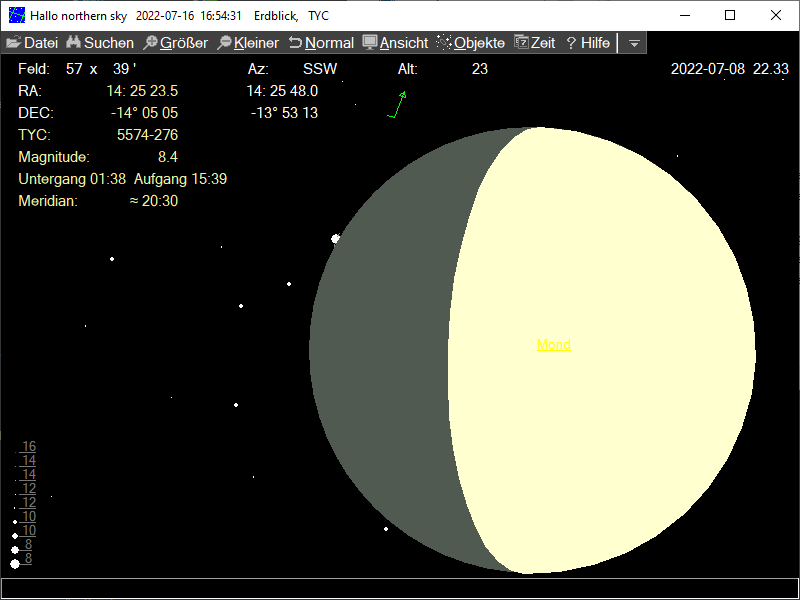800x600 pixels.
Task: Click the yellow Mond label link
Action: click(553, 345)
